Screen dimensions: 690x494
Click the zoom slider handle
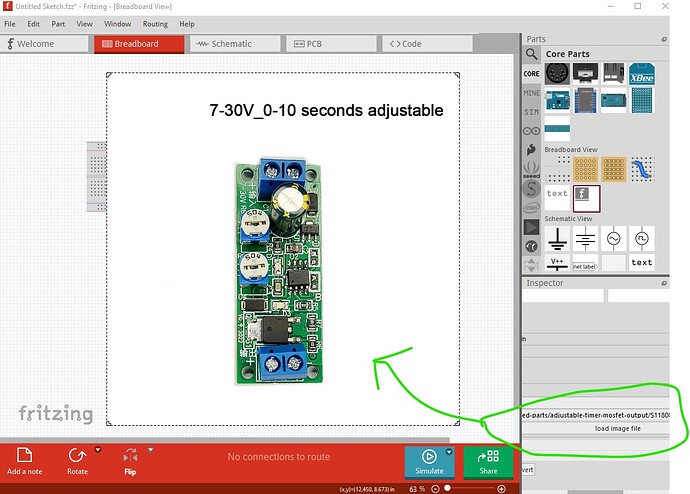click(x=448, y=488)
